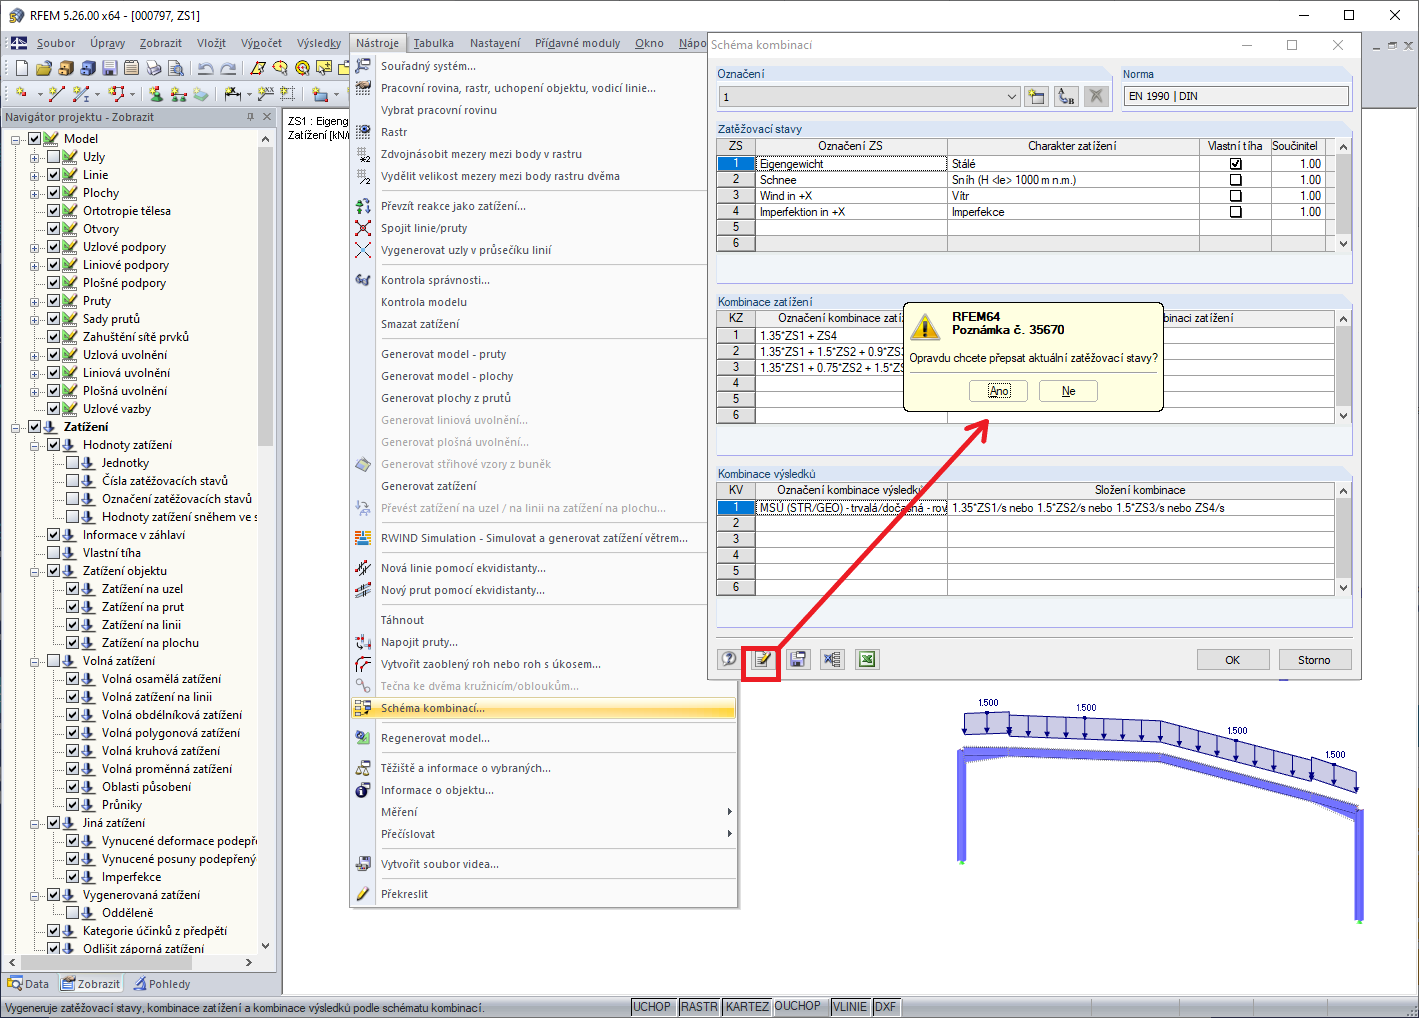The image size is (1419, 1018).
Task: Click the rectangle opening tool icon
Action: (x=287, y=94)
